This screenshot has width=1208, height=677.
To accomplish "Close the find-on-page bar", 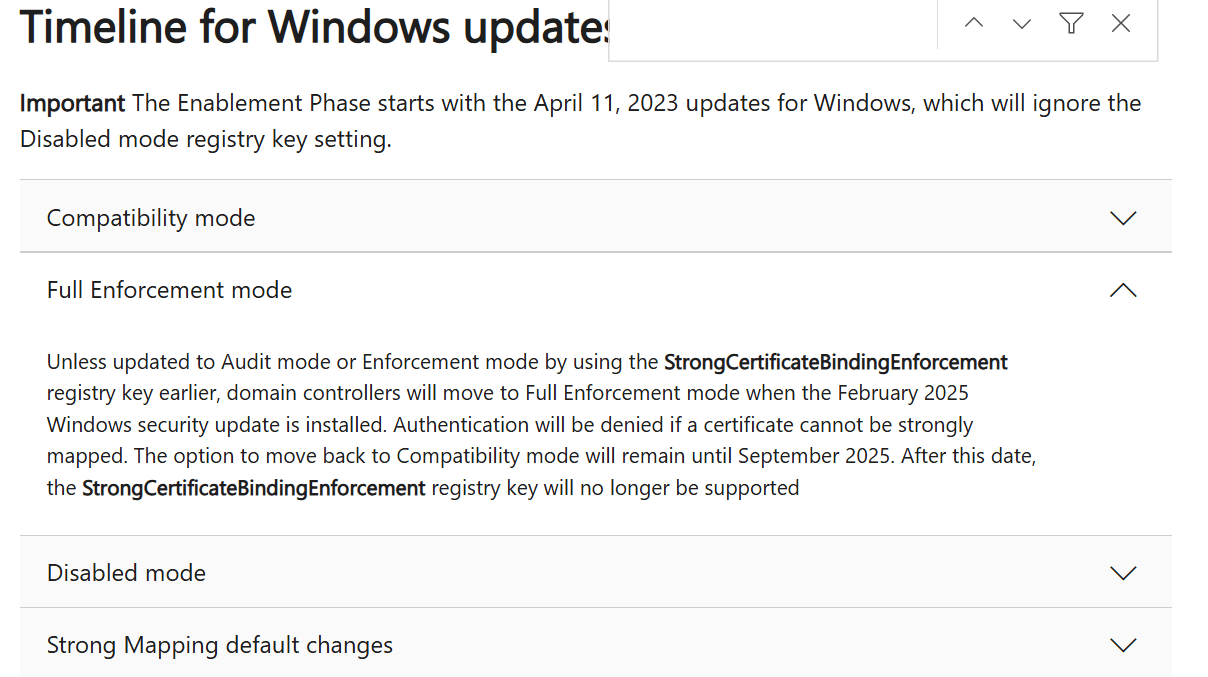I will coord(1121,23).
